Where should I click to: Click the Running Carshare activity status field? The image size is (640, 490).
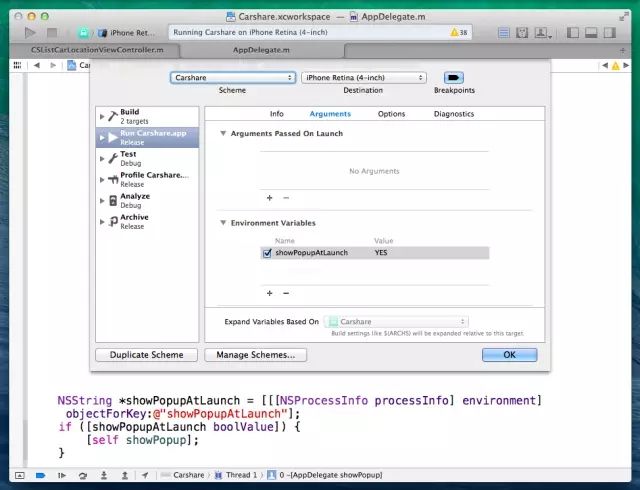click(320, 32)
